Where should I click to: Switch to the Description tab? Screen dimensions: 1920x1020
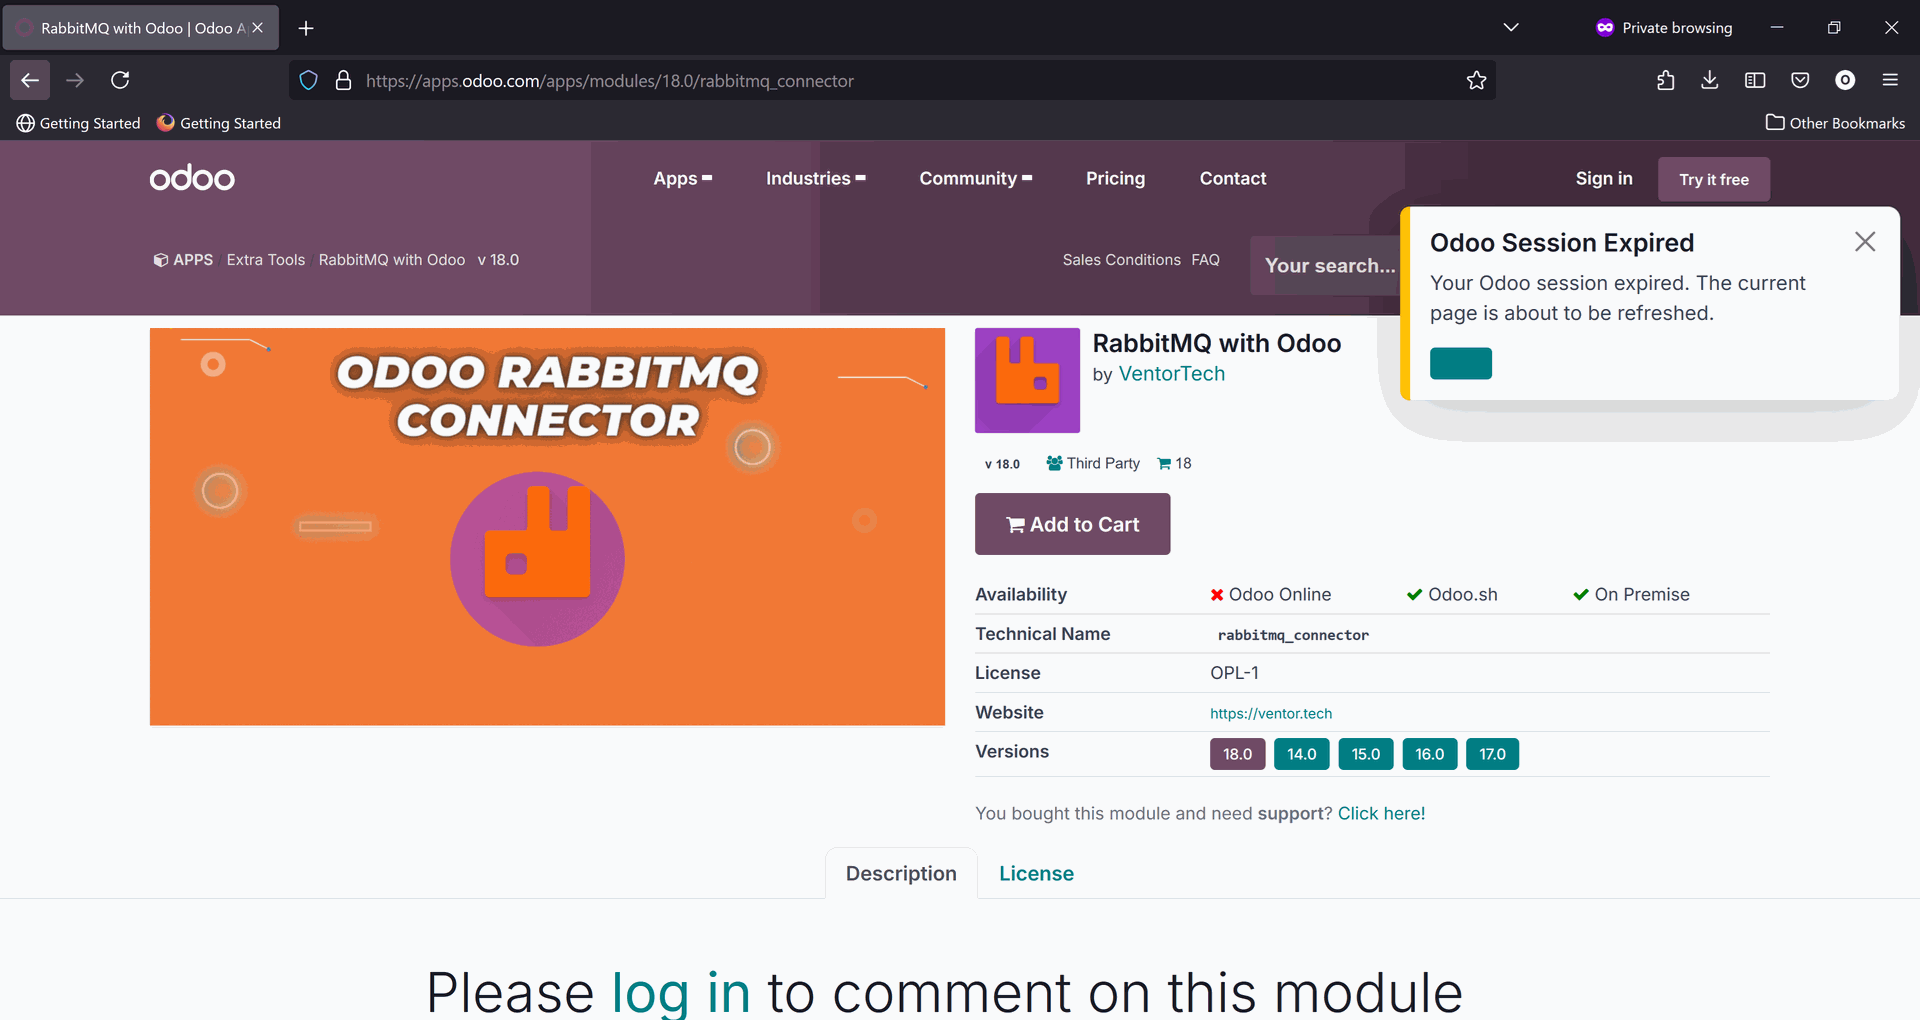[x=901, y=873]
